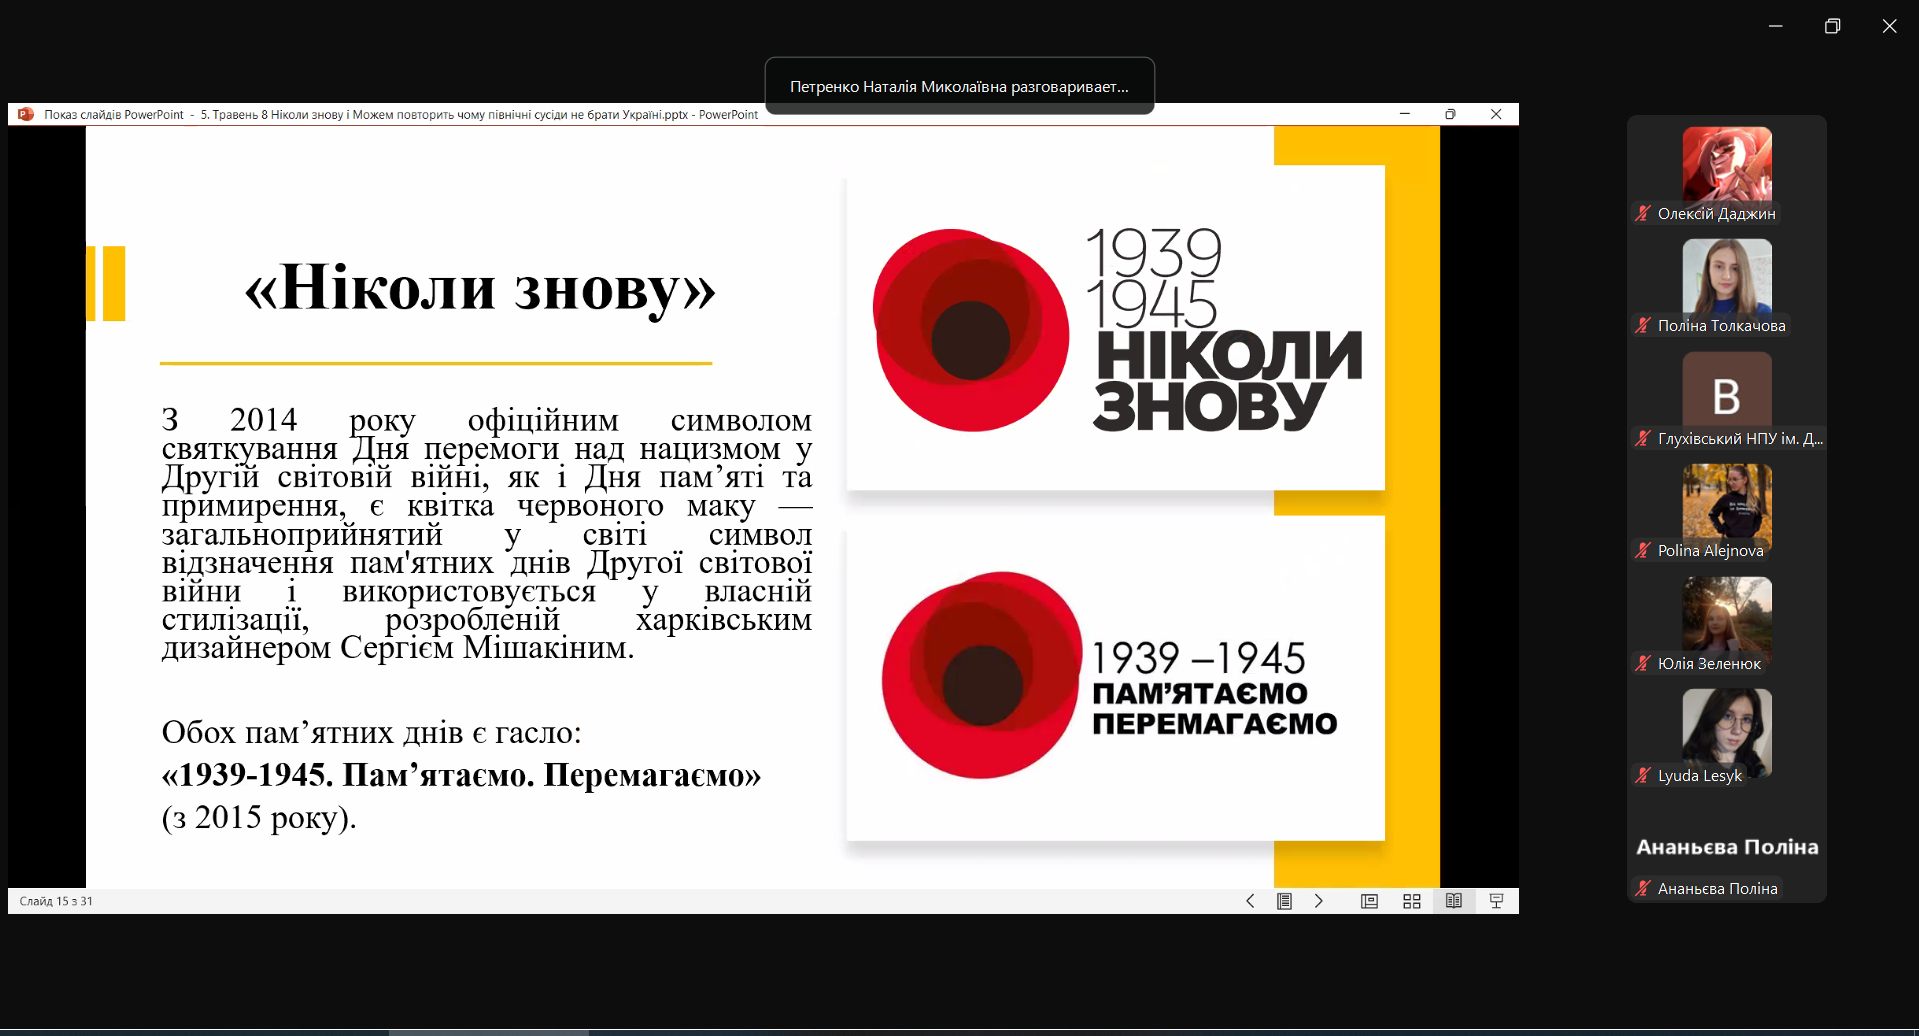The height and width of the screenshot is (1036, 1919).
Task: Click the speaker notification Петренко Наталія Миколаївна
Action: (959, 86)
